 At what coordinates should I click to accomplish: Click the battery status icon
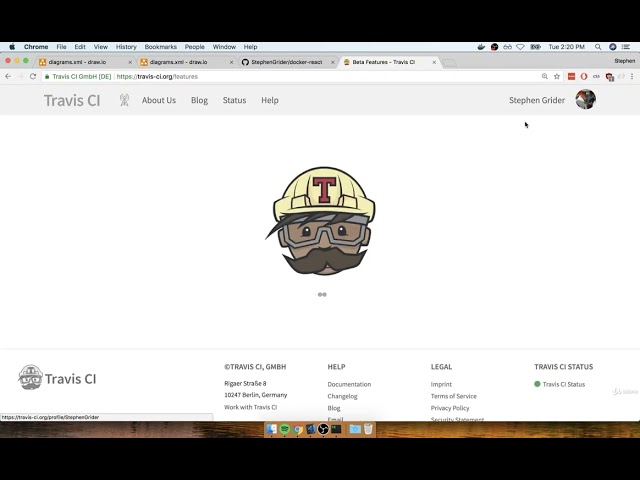click(535, 47)
